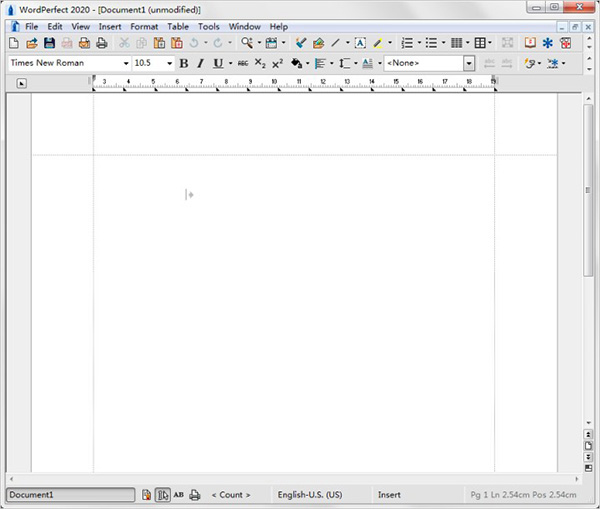Click the clipart image insert icon

point(318,43)
